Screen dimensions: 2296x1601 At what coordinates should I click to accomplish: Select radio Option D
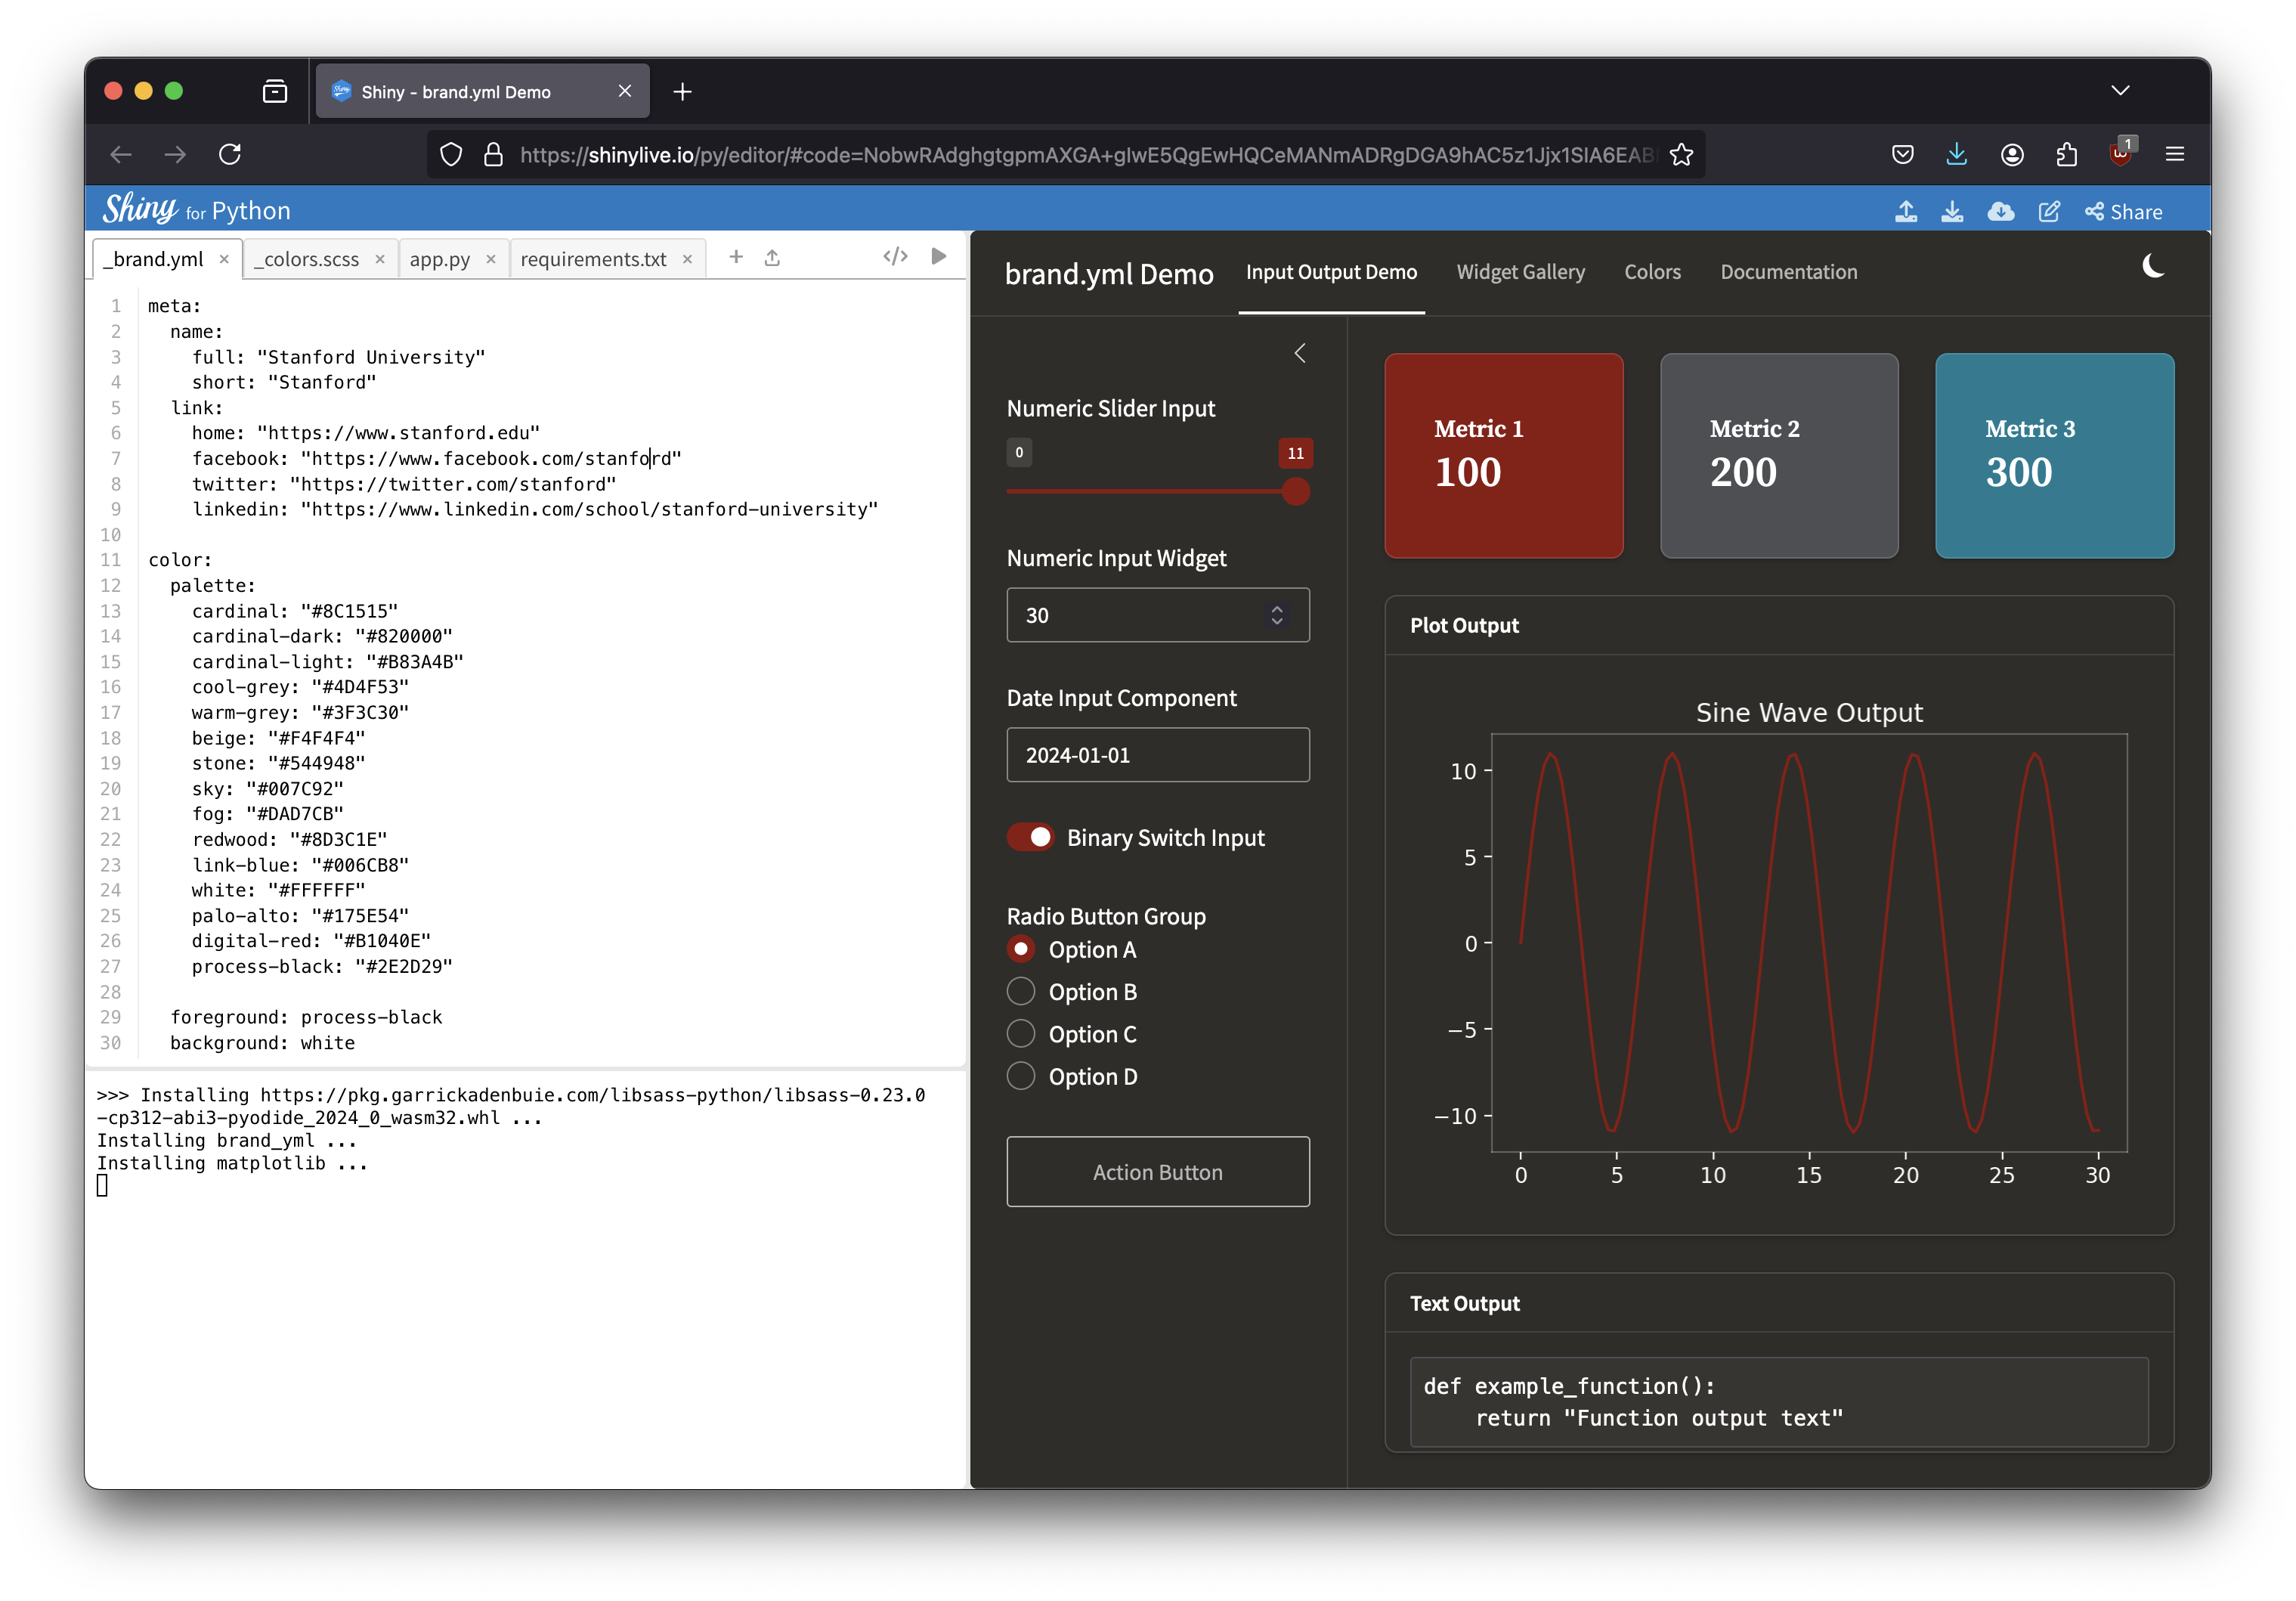pyautogui.click(x=1020, y=1076)
